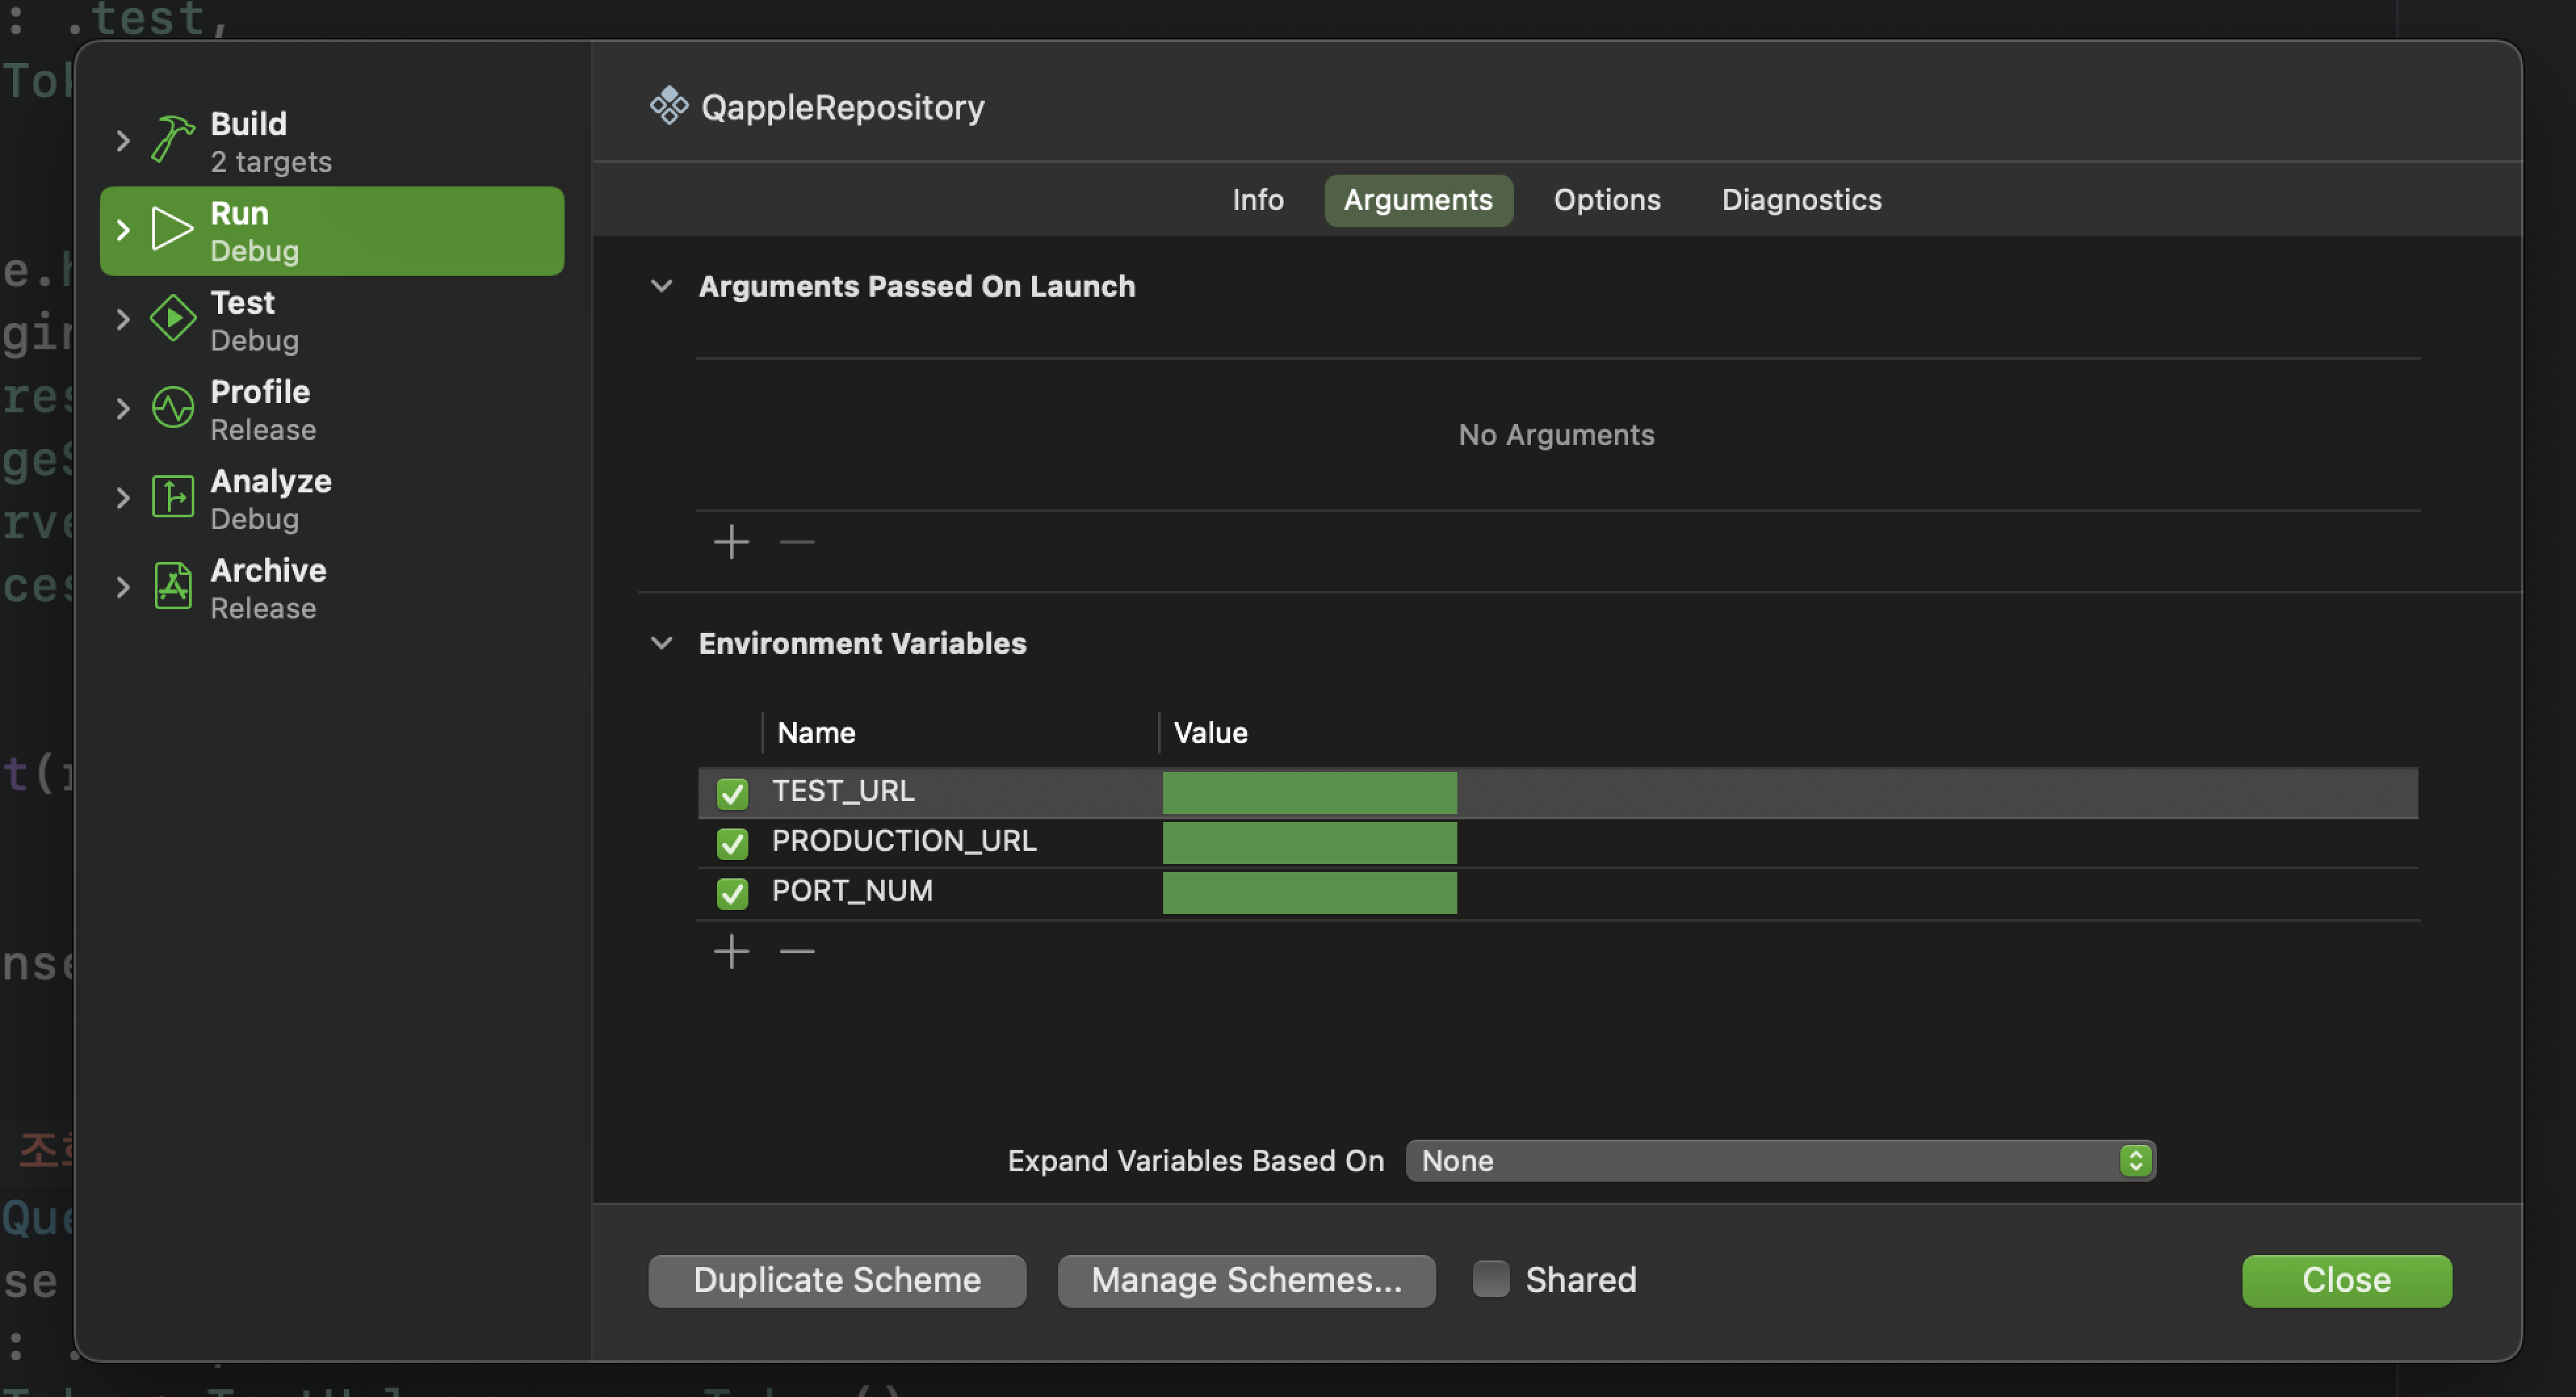Remove selected environment variable with minus
The height and width of the screenshot is (1397, 2576).
point(797,951)
